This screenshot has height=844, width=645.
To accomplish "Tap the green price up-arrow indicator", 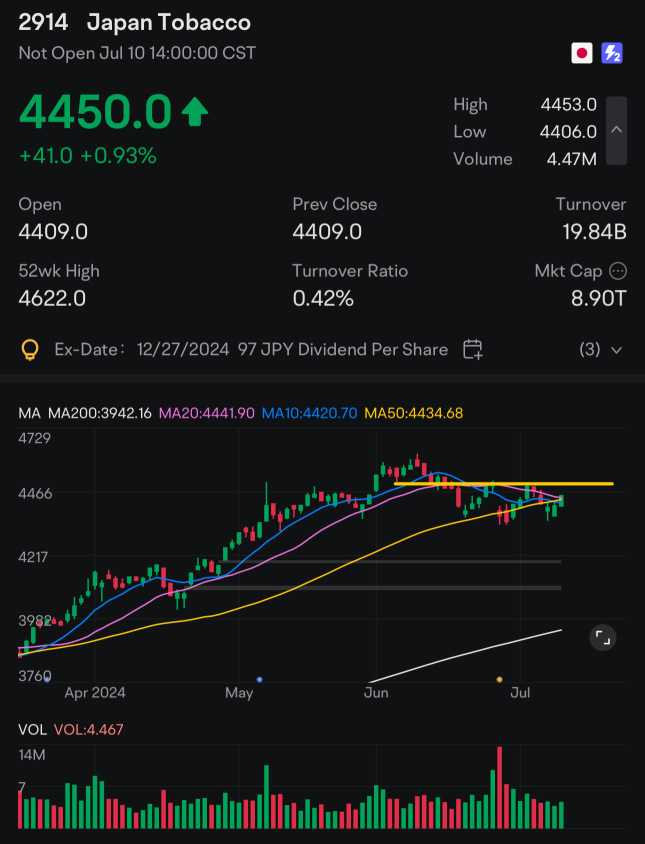I will click(x=194, y=111).
